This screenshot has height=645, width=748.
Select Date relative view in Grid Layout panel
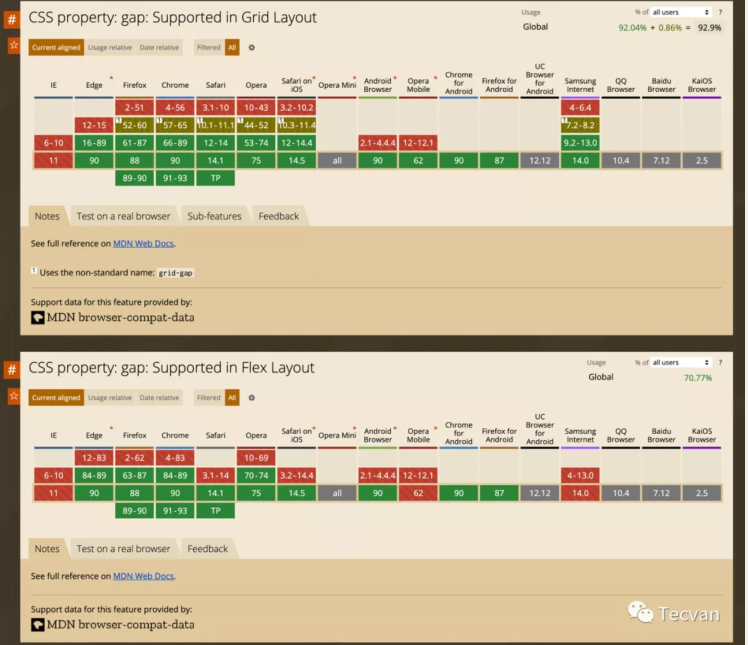[159, 47]
